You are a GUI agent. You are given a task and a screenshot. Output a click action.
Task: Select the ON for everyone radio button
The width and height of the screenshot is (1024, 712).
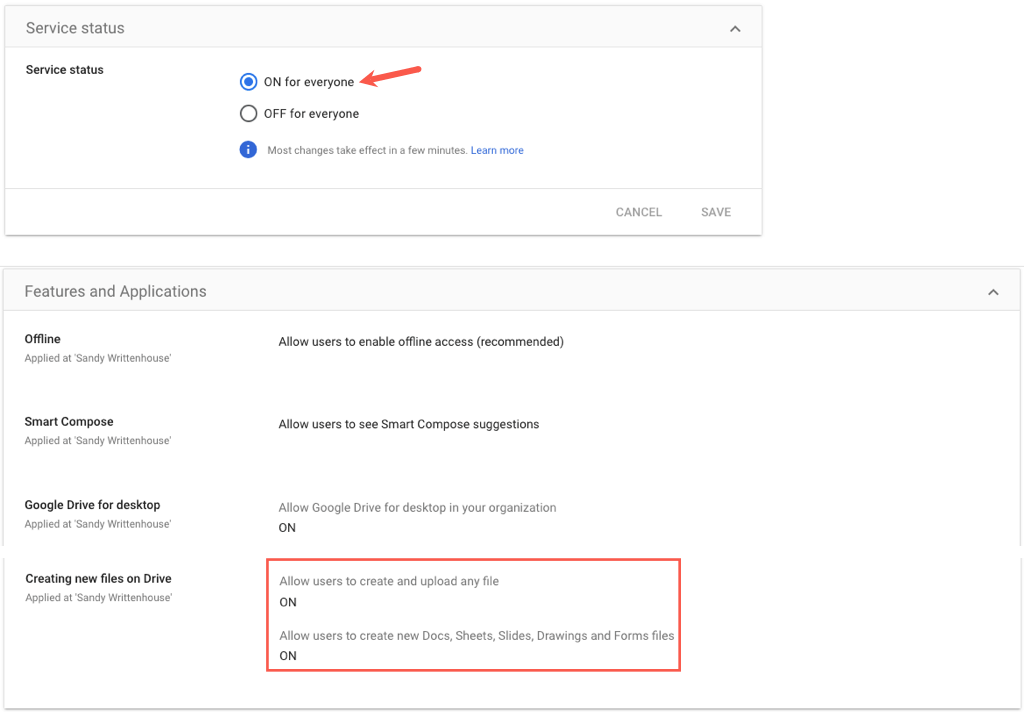(249, 82)
